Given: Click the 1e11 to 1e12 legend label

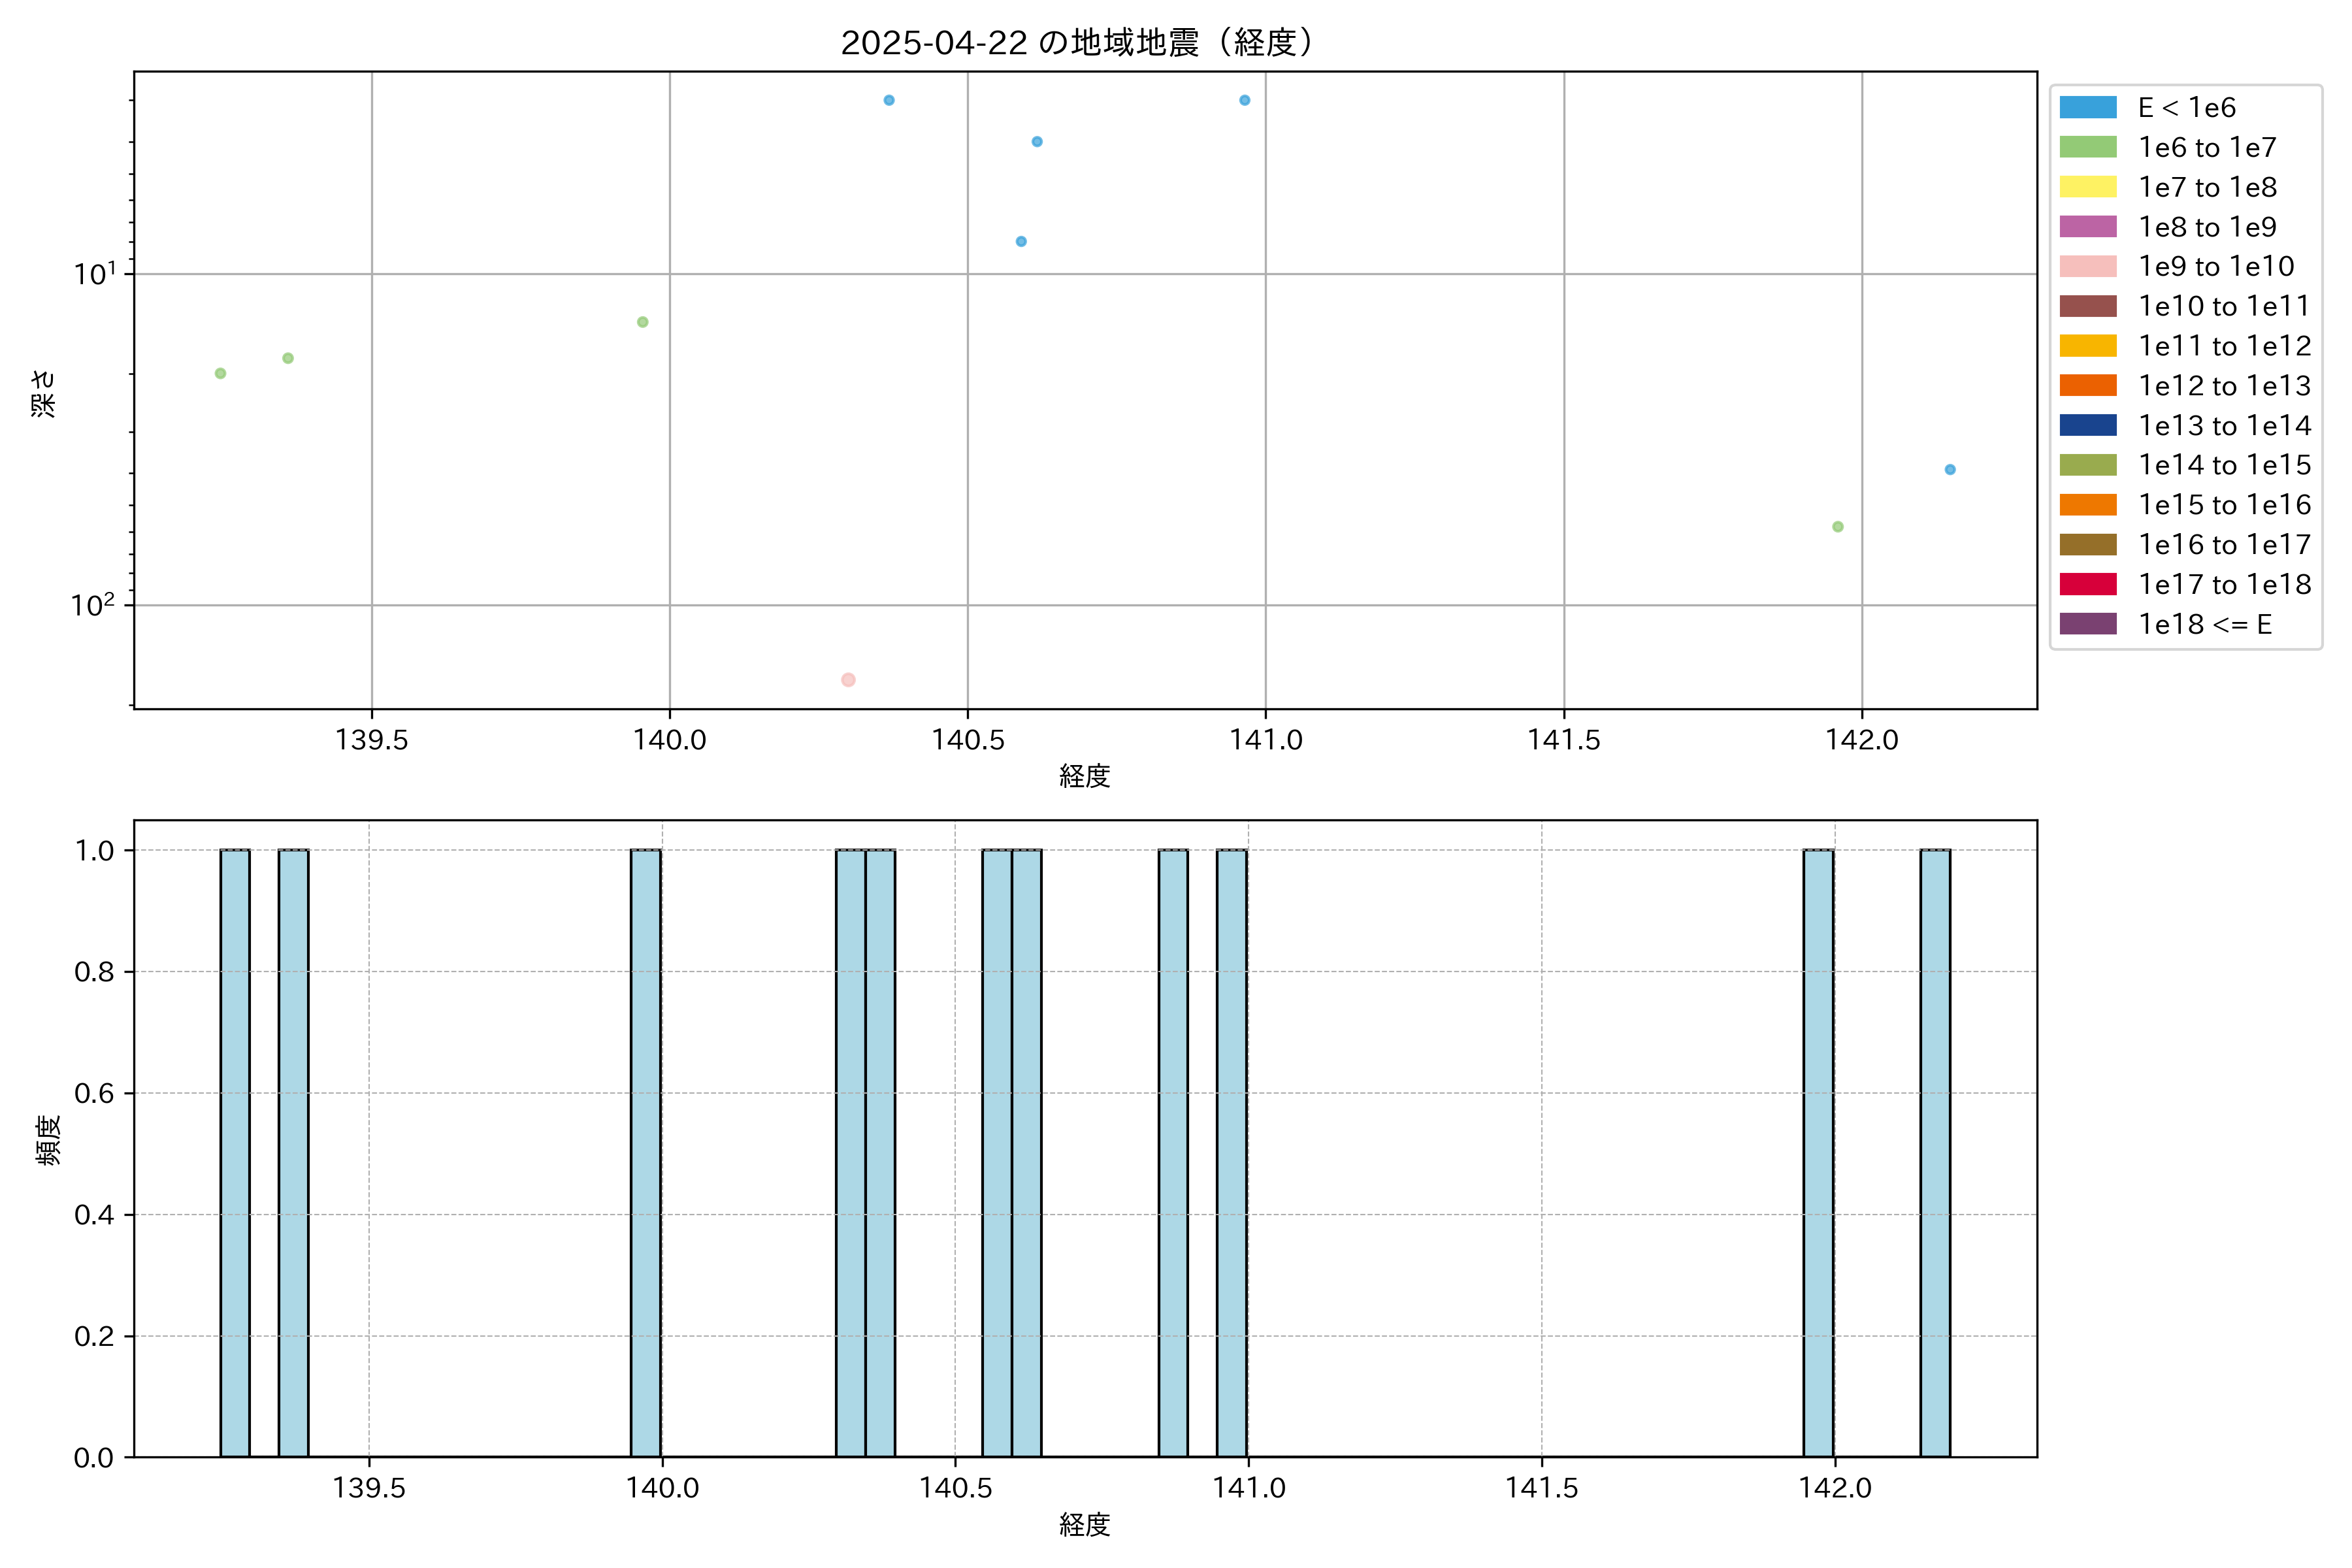Looking at the screenshot, I should [2224, 346].
